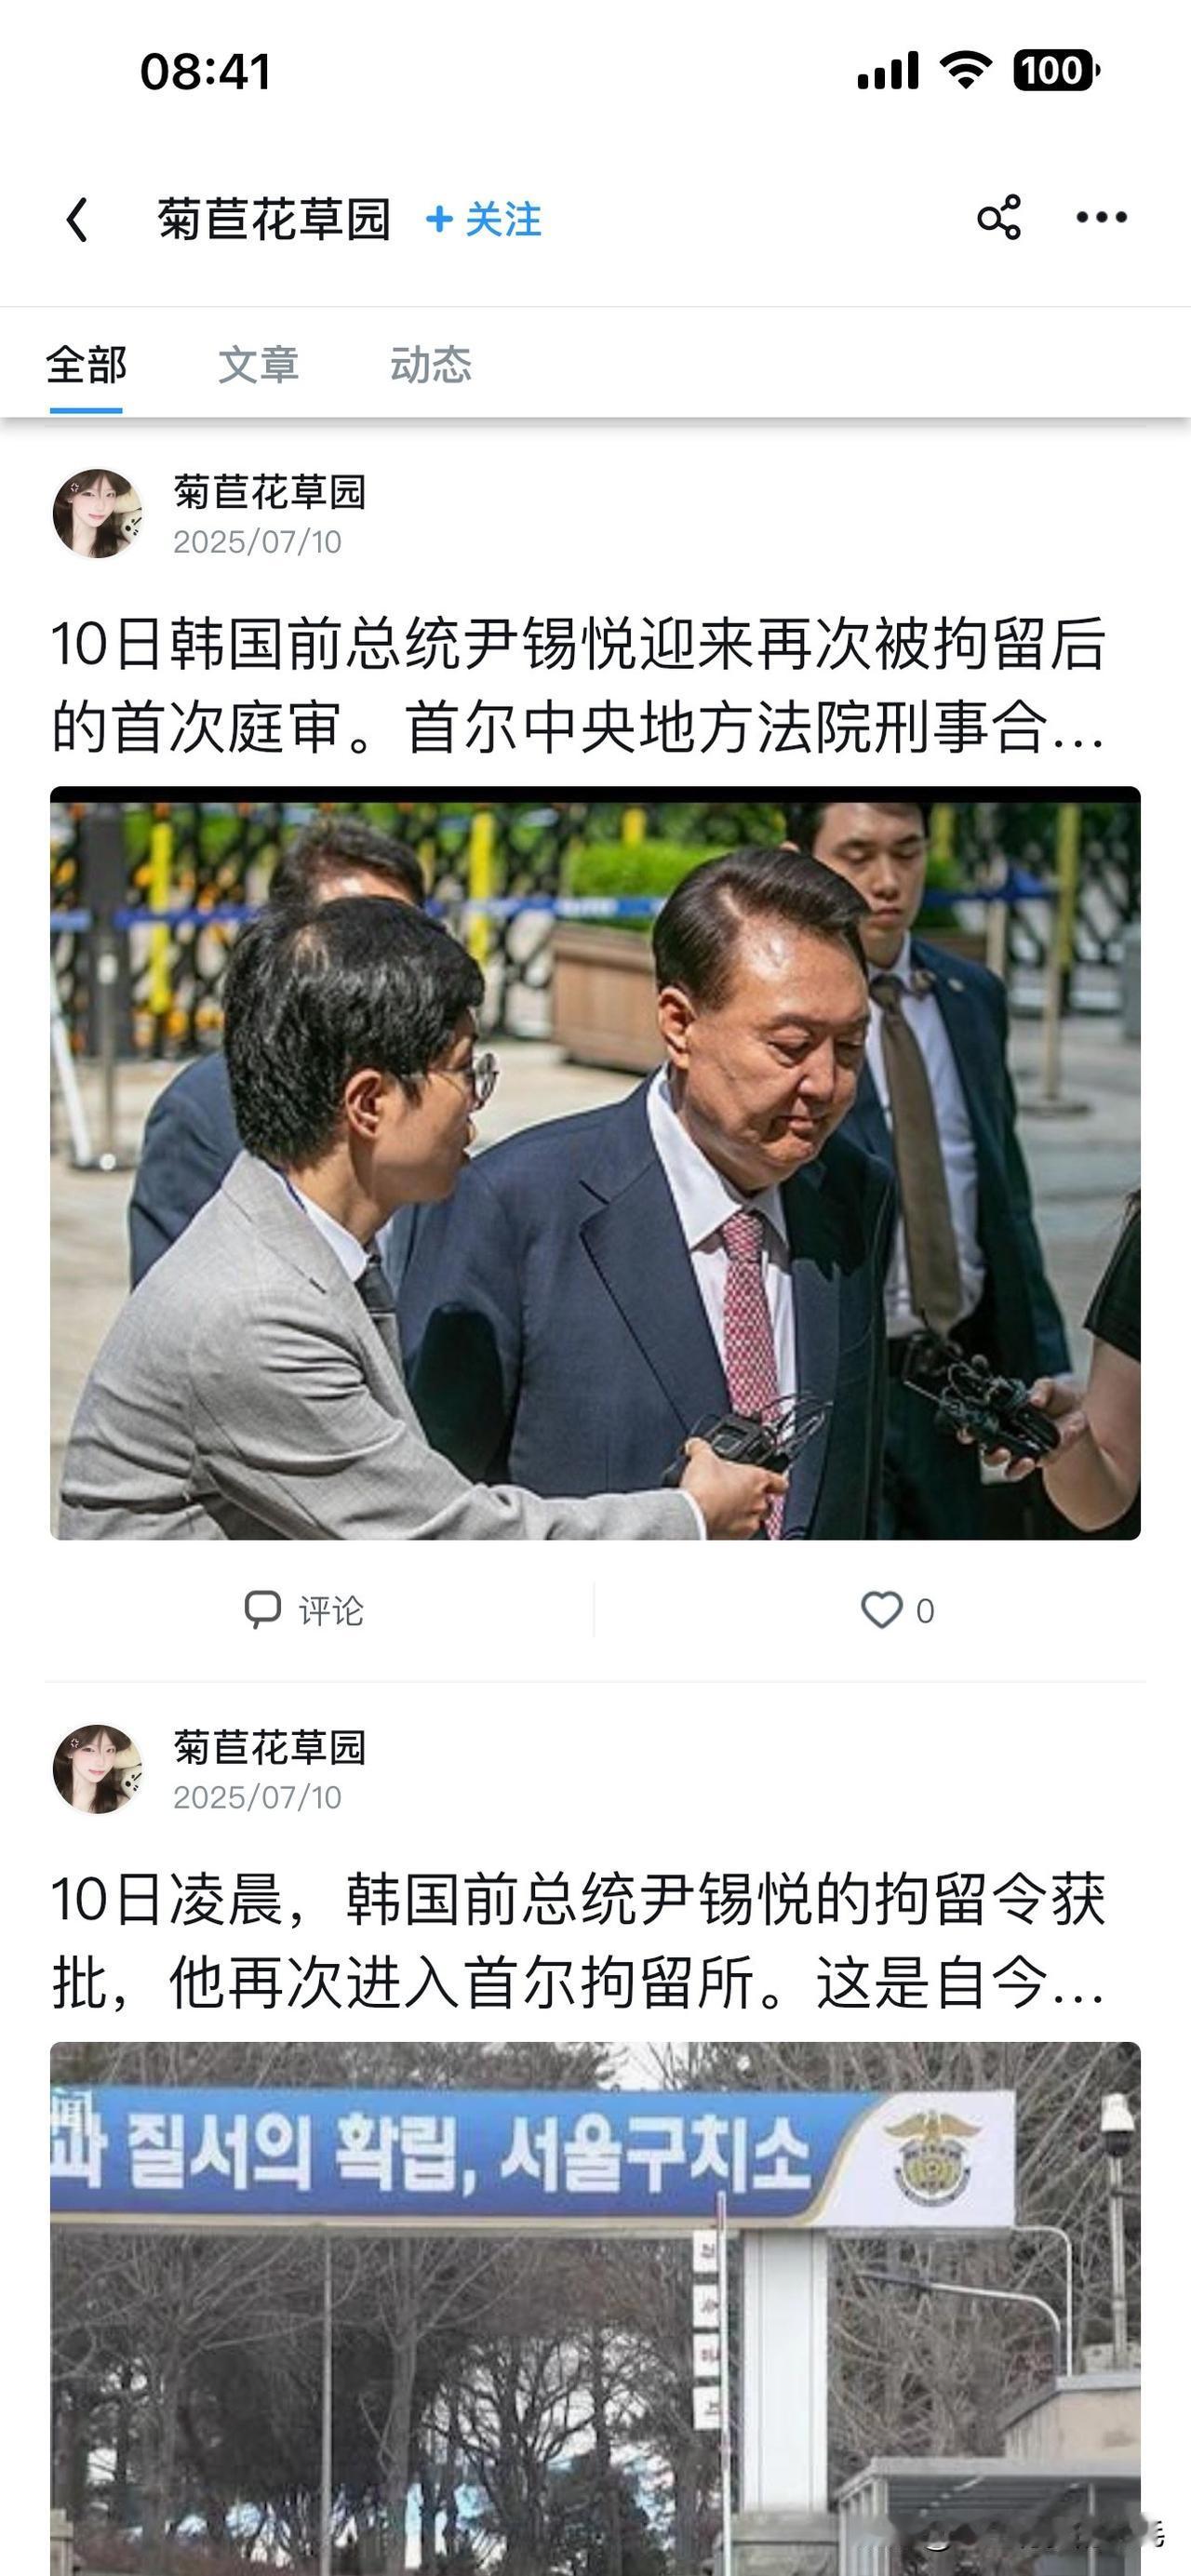The image size is (1191, 2576).
Task: Open second post's author avatar
Action: [97, 1768]
